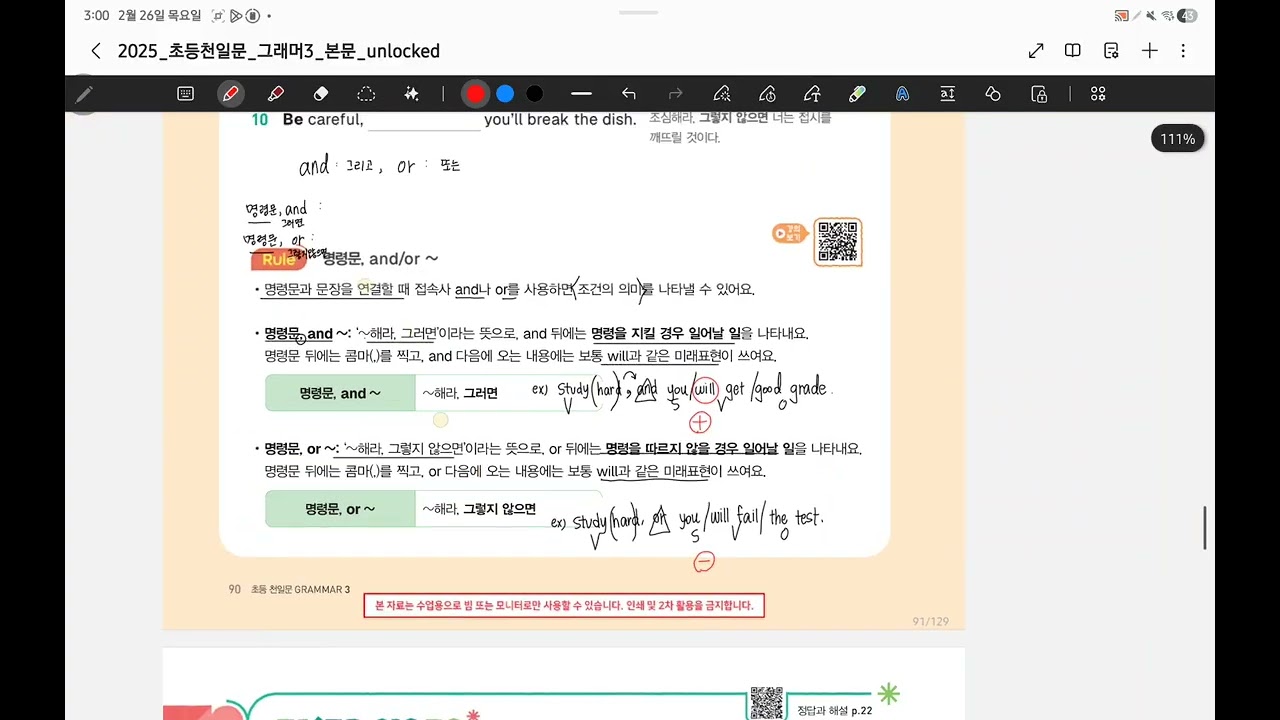This screenshot has width=1280, height=720.
Task: Open the pen thickness line setting
Action: tap(581, 93)
